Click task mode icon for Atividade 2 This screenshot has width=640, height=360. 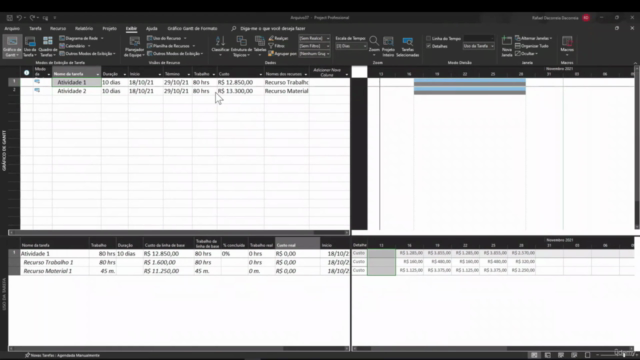coord(37,91)
